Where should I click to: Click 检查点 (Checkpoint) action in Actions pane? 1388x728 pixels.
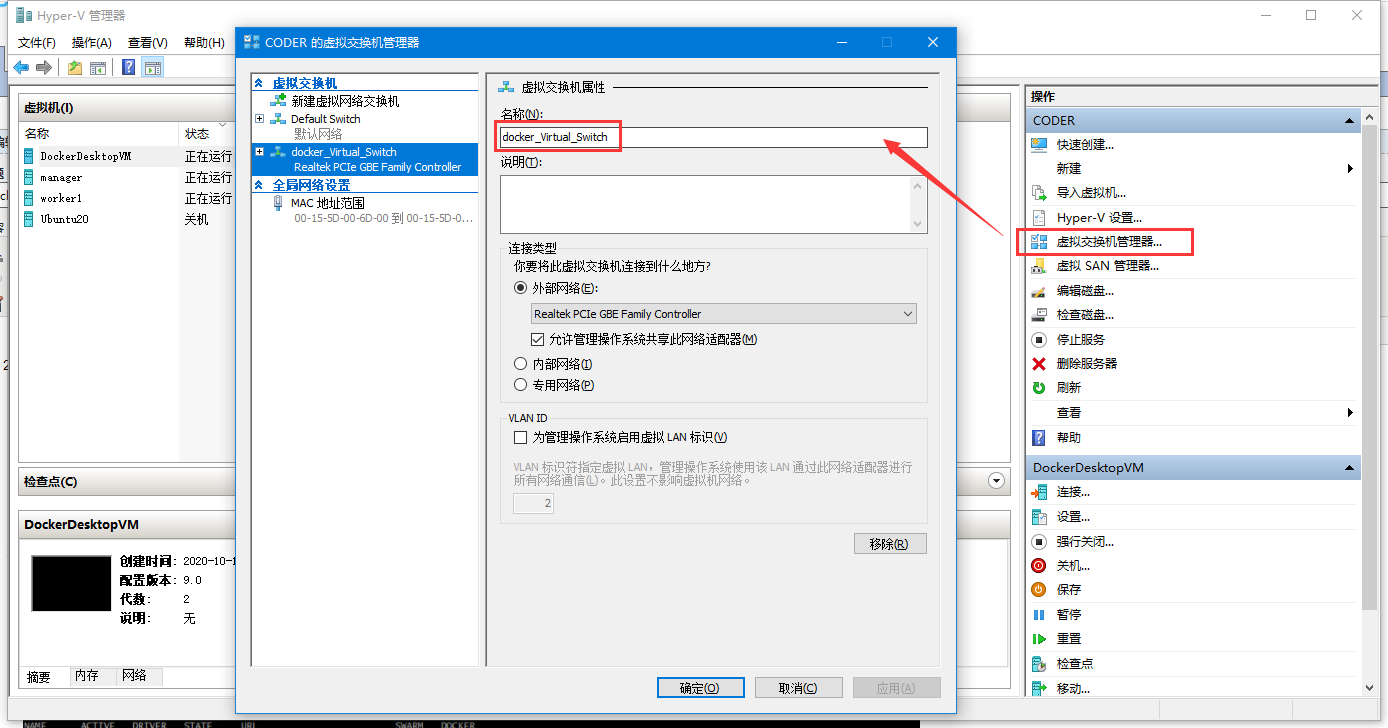click(x=1075, y=664)
